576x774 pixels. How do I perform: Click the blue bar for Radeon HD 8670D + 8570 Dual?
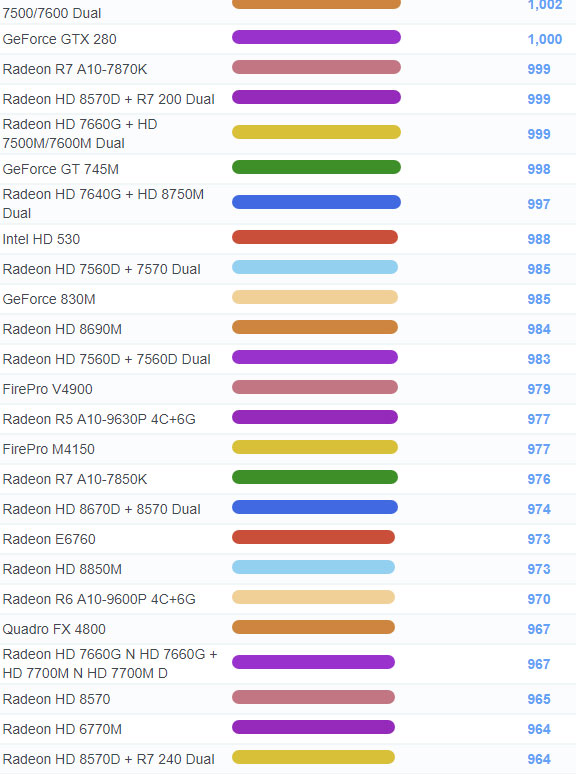(315, 507)
